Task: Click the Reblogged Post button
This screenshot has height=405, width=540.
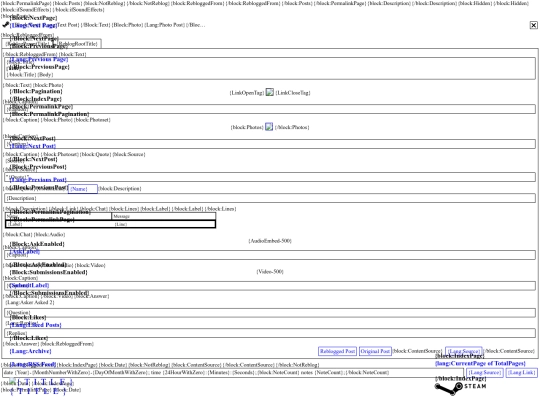Action: click(x=337, y=351)
